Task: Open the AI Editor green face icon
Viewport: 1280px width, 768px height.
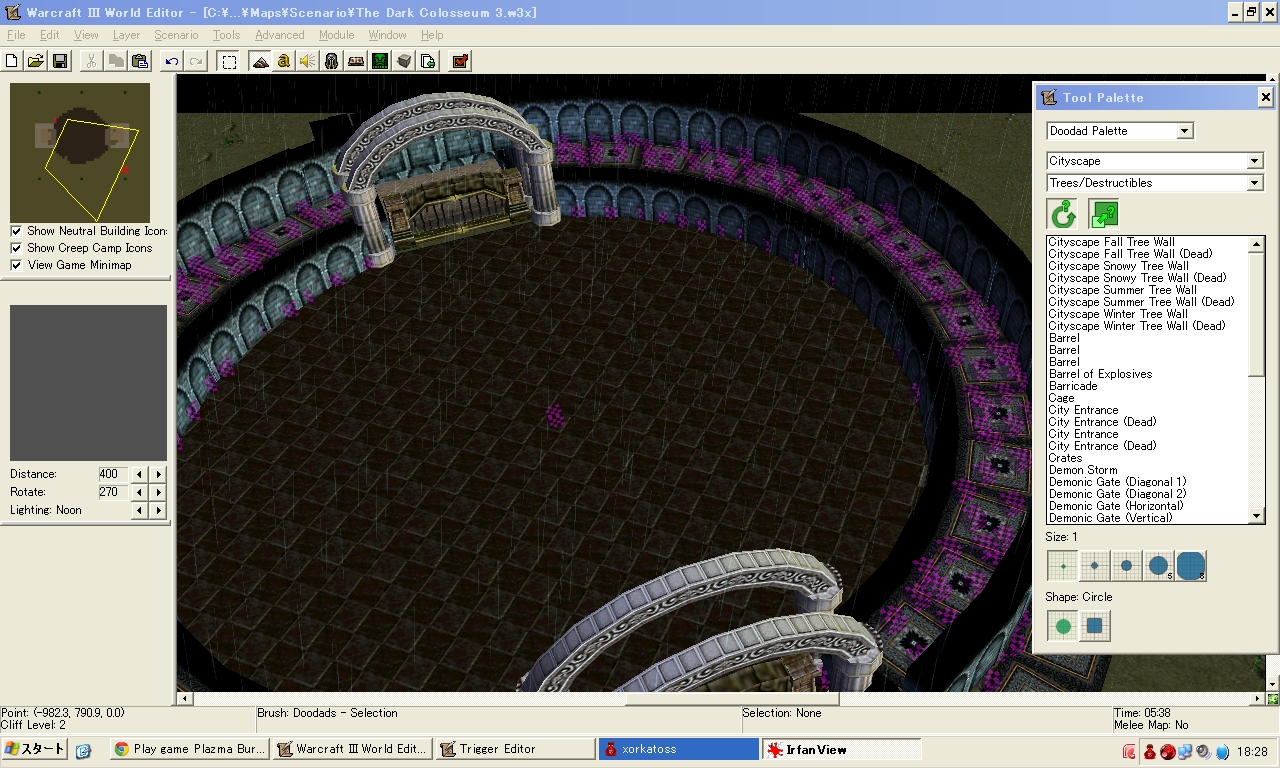Action: pos(380,61)
